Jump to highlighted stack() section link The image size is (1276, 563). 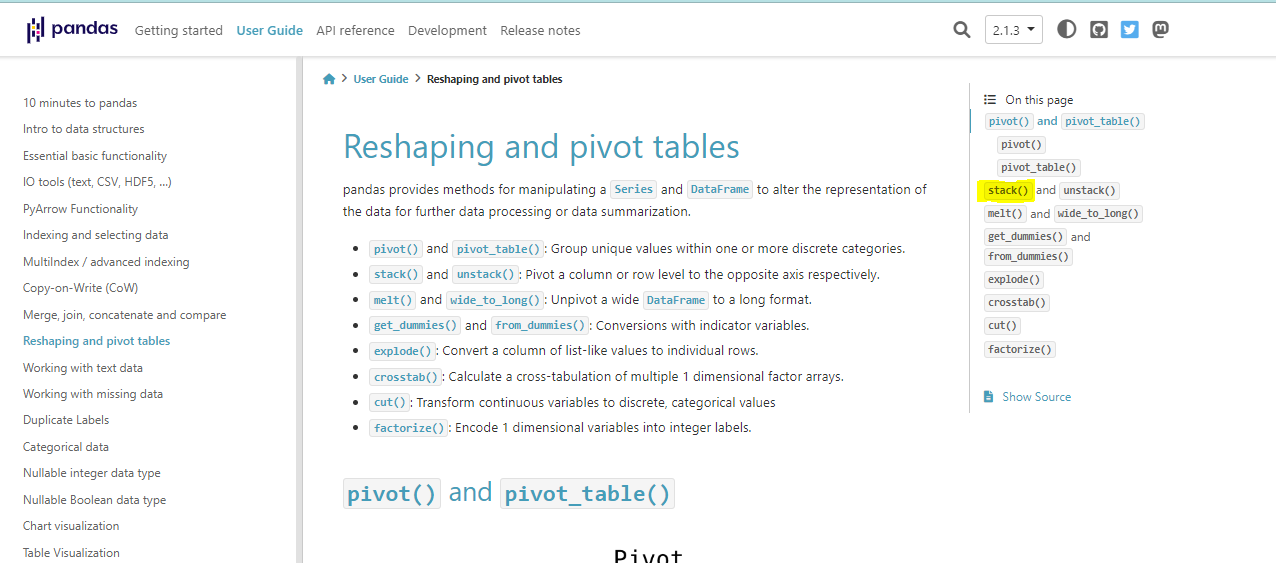click(x=1007, y=190)
